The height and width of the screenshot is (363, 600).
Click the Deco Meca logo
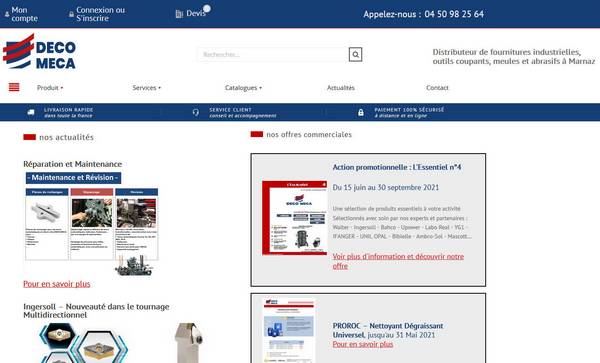tap(39, 51)
